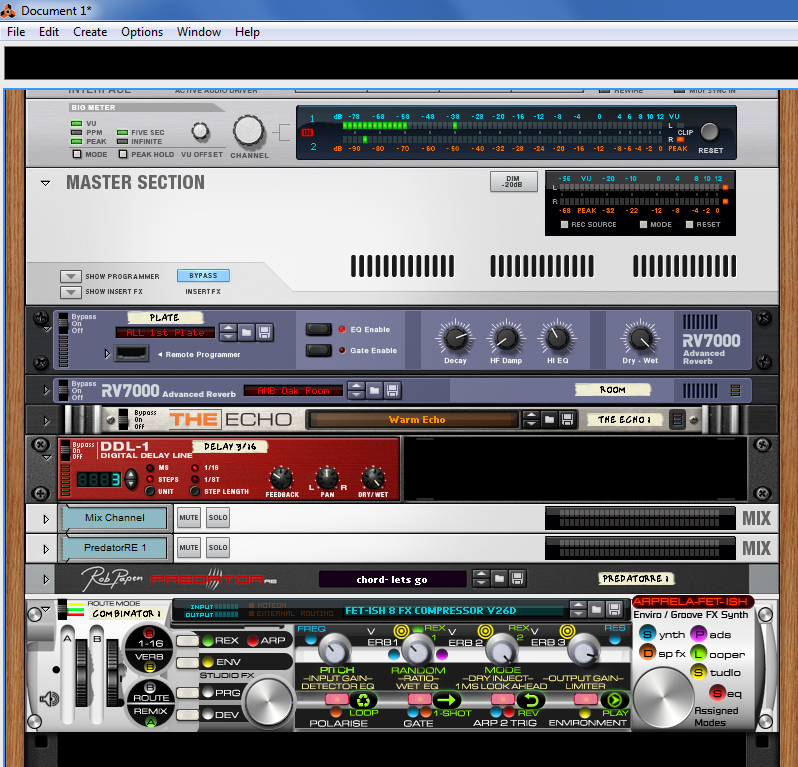Mute the Mix Channel
Screen dimensions: 798x767
coord(188,518)
